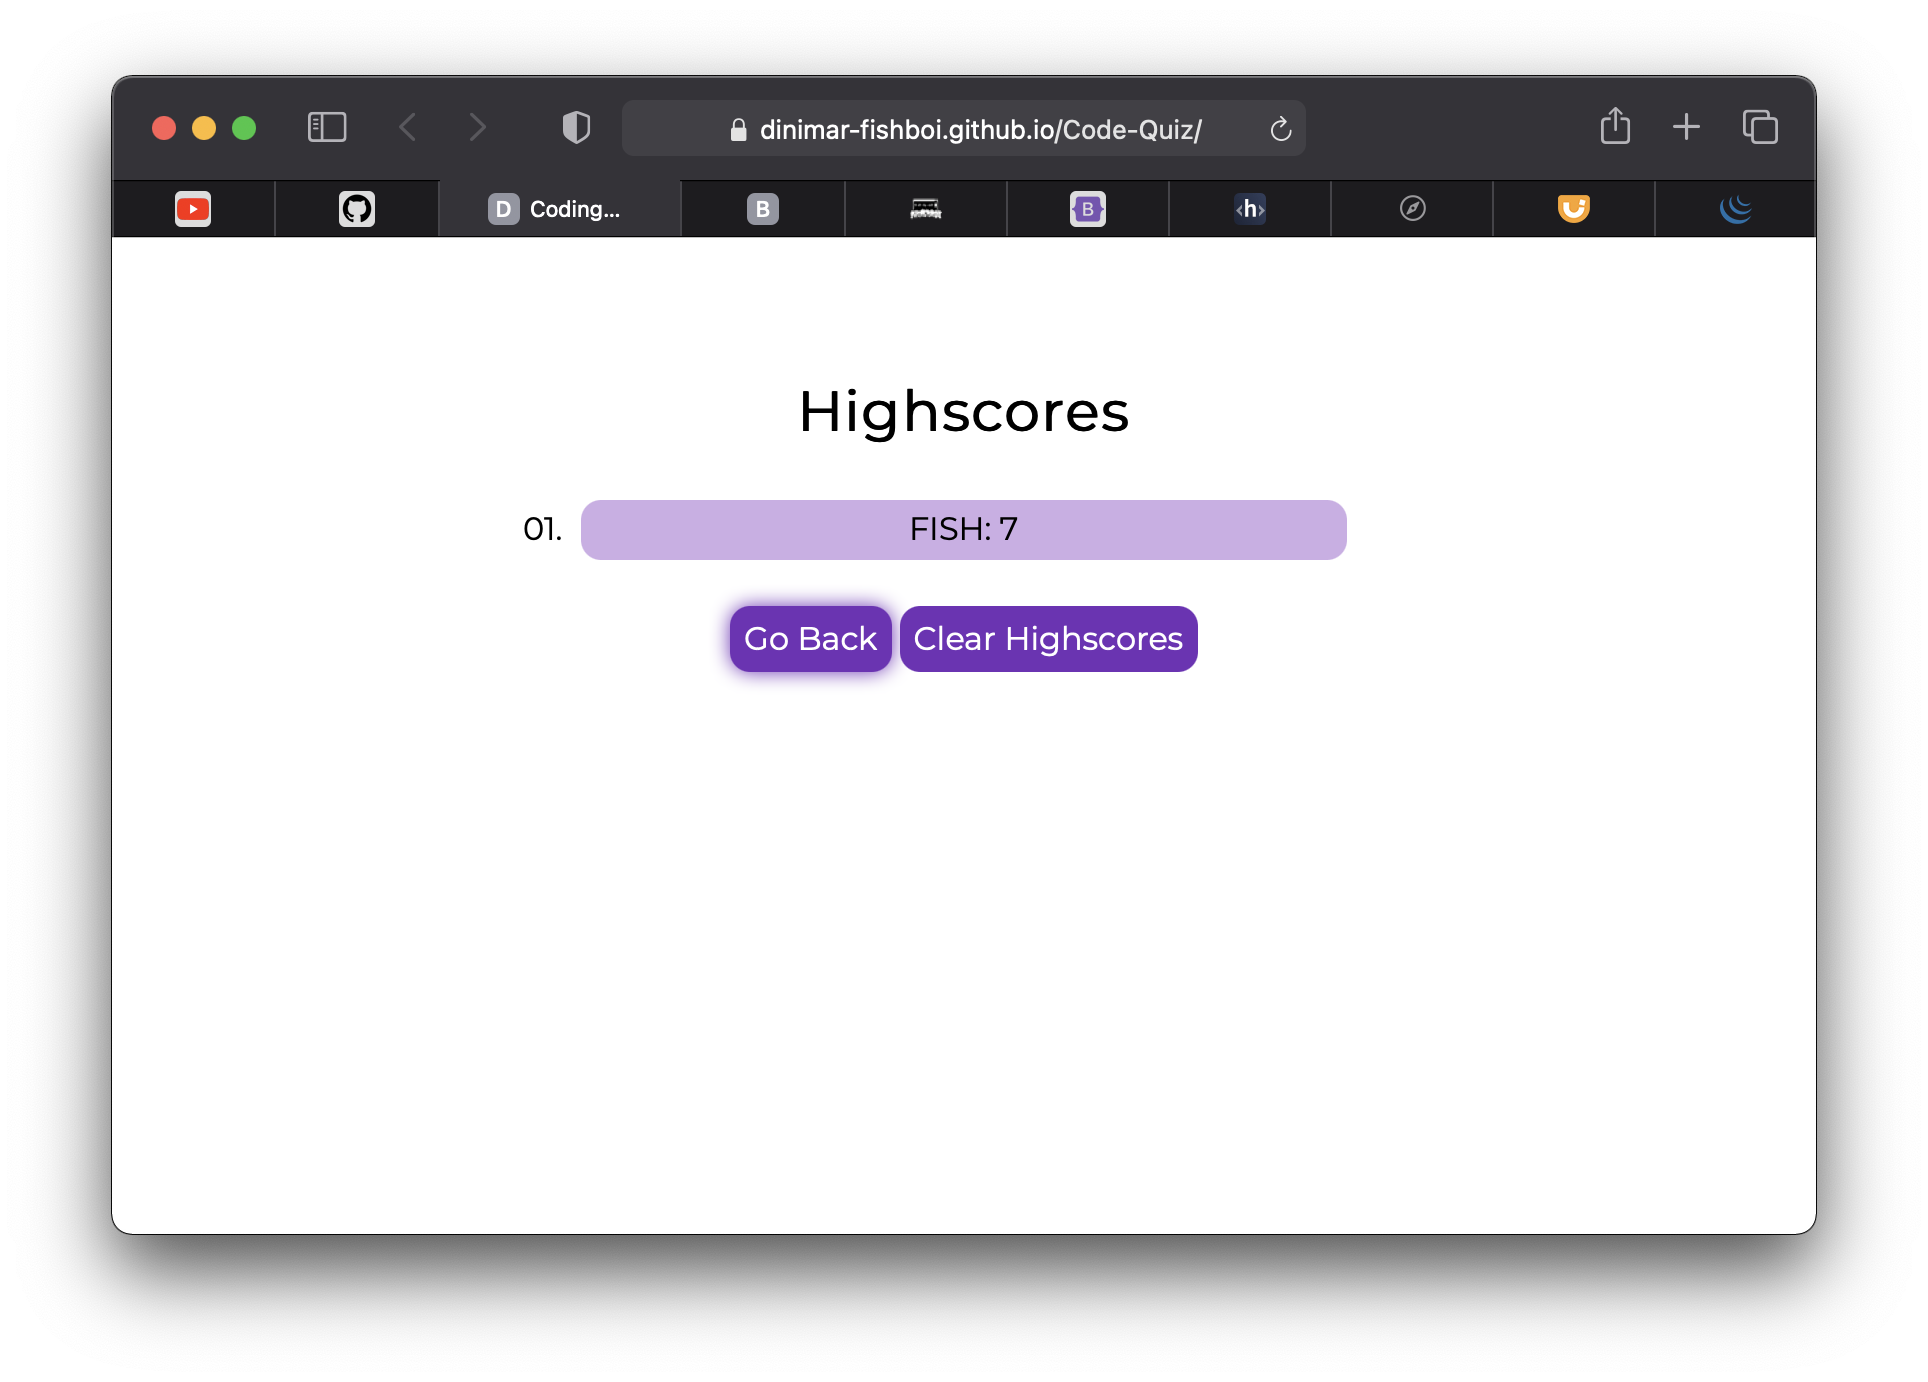Open the HTML reference pinned tab

1249,209
